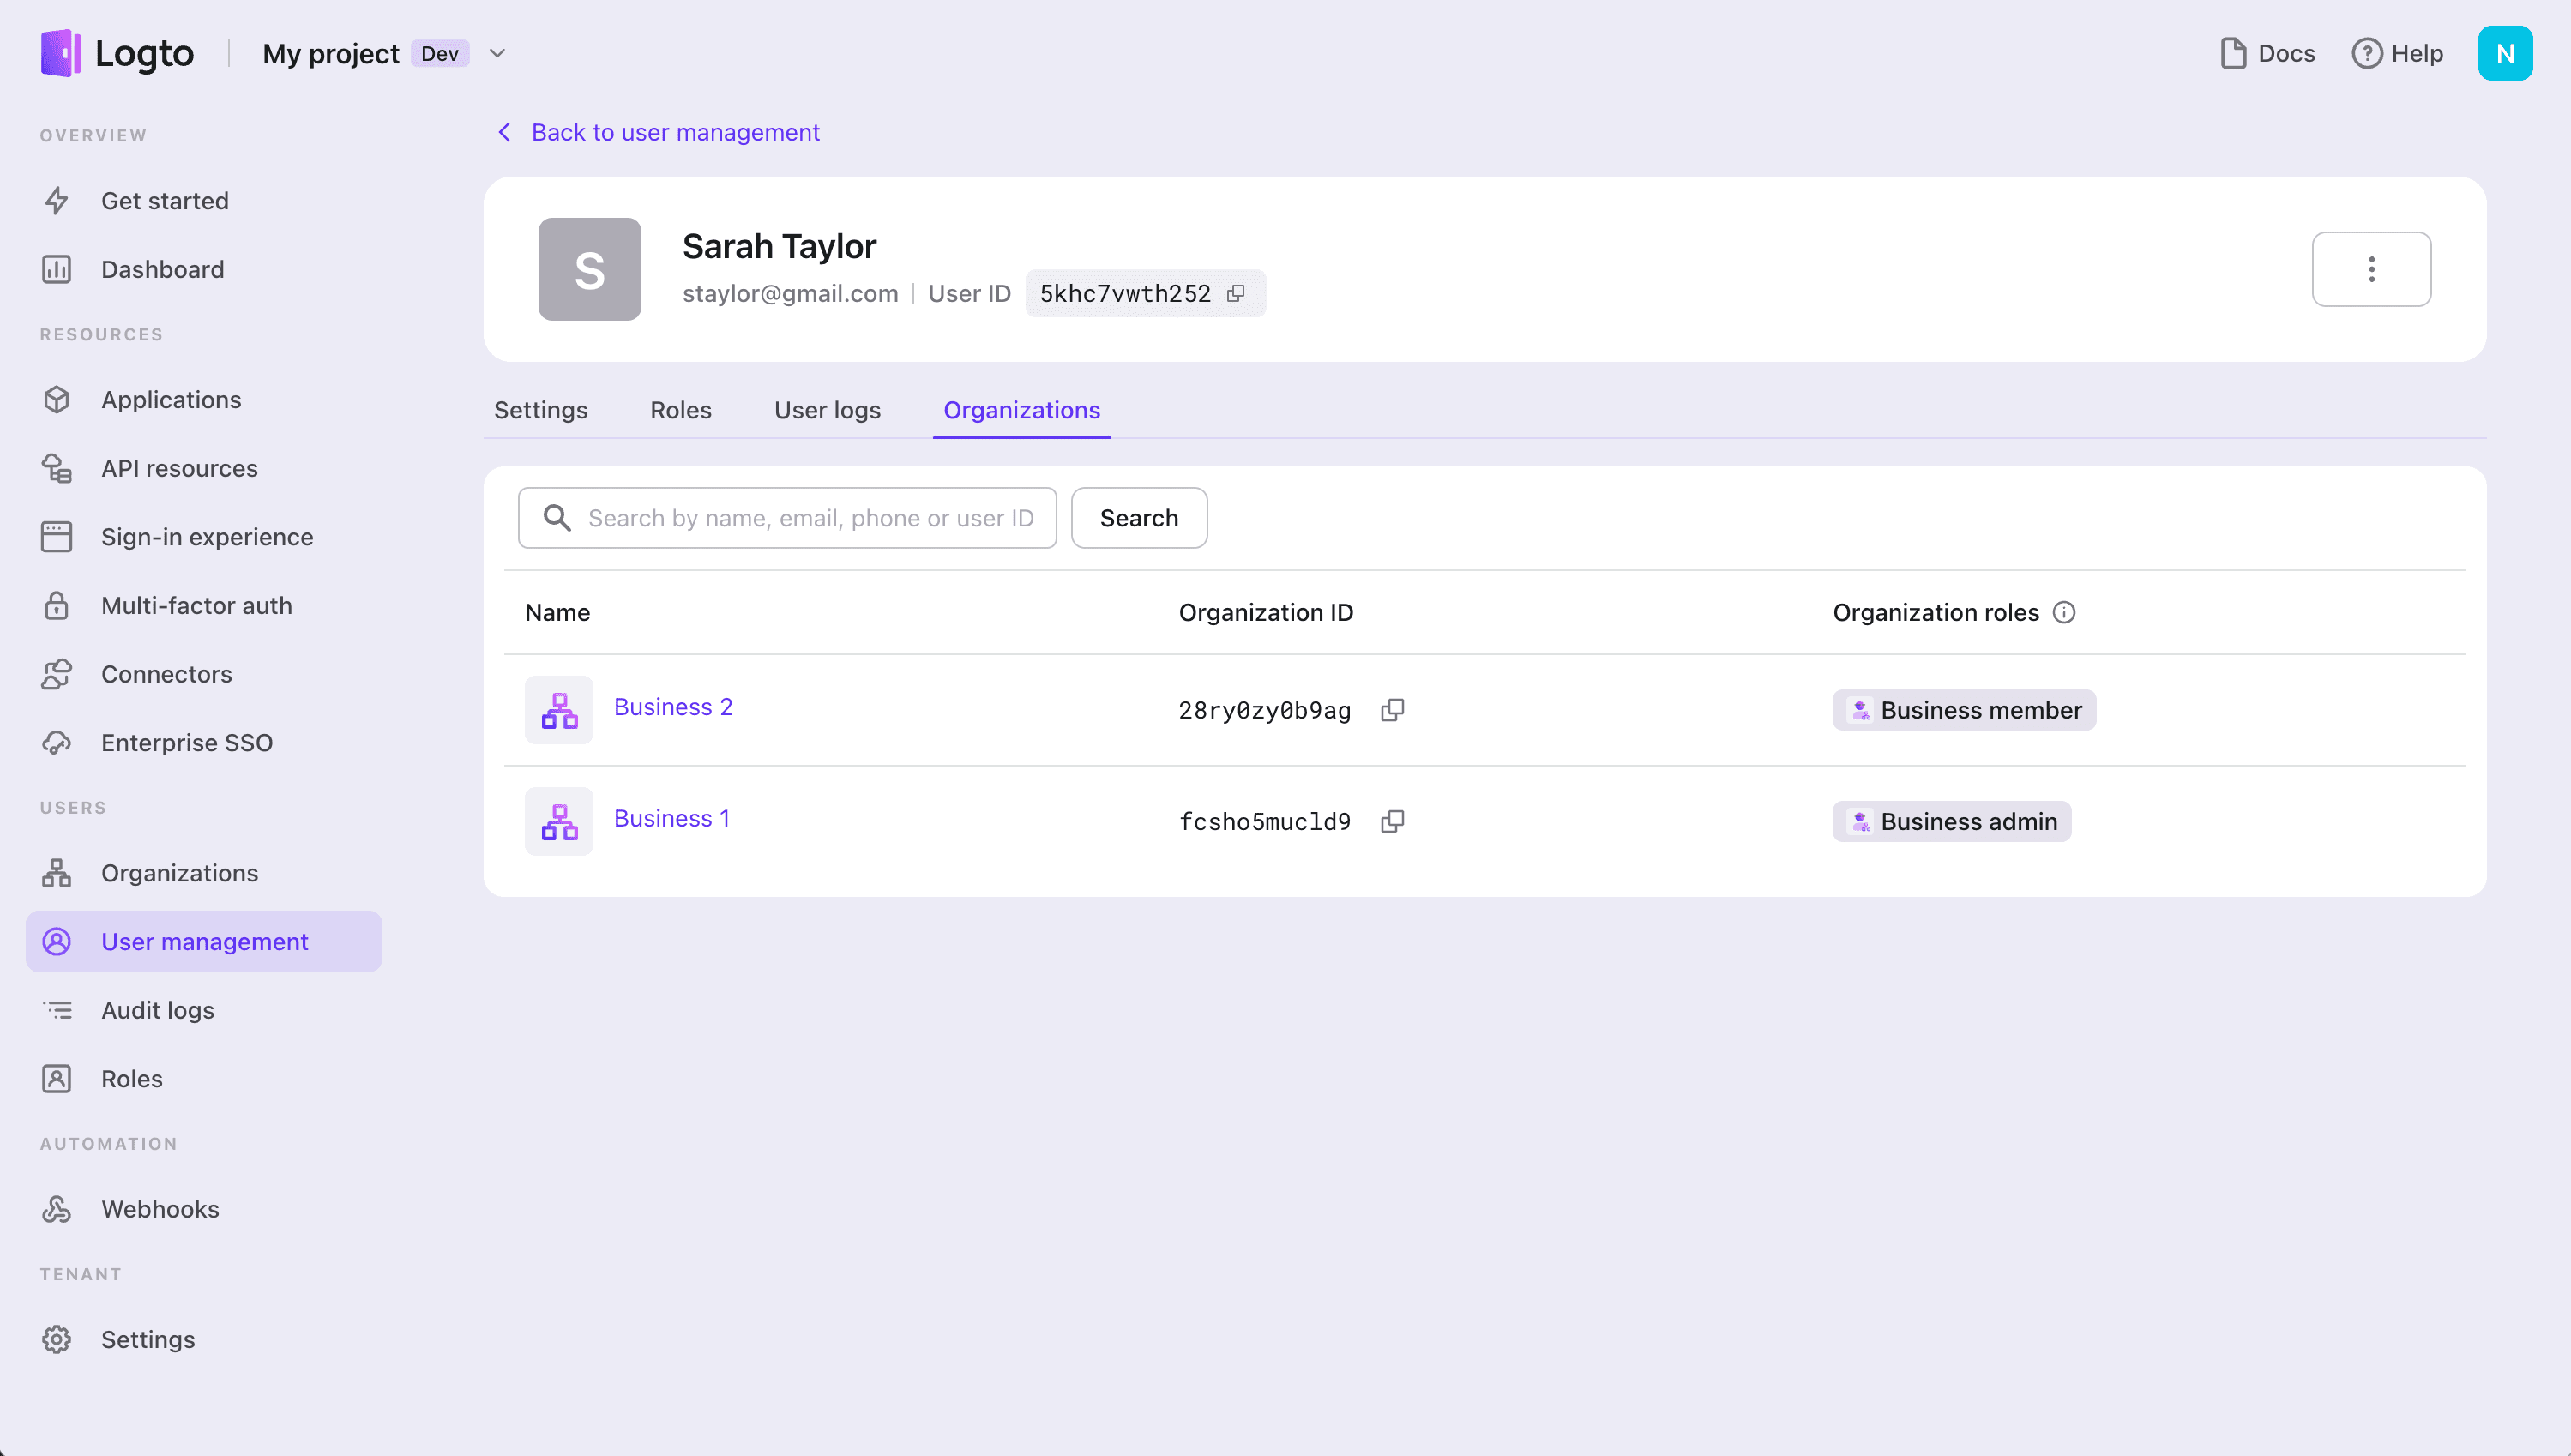2571x1456 pixels.
Task: Click the search input field in organizations
Action: [787, 517]
